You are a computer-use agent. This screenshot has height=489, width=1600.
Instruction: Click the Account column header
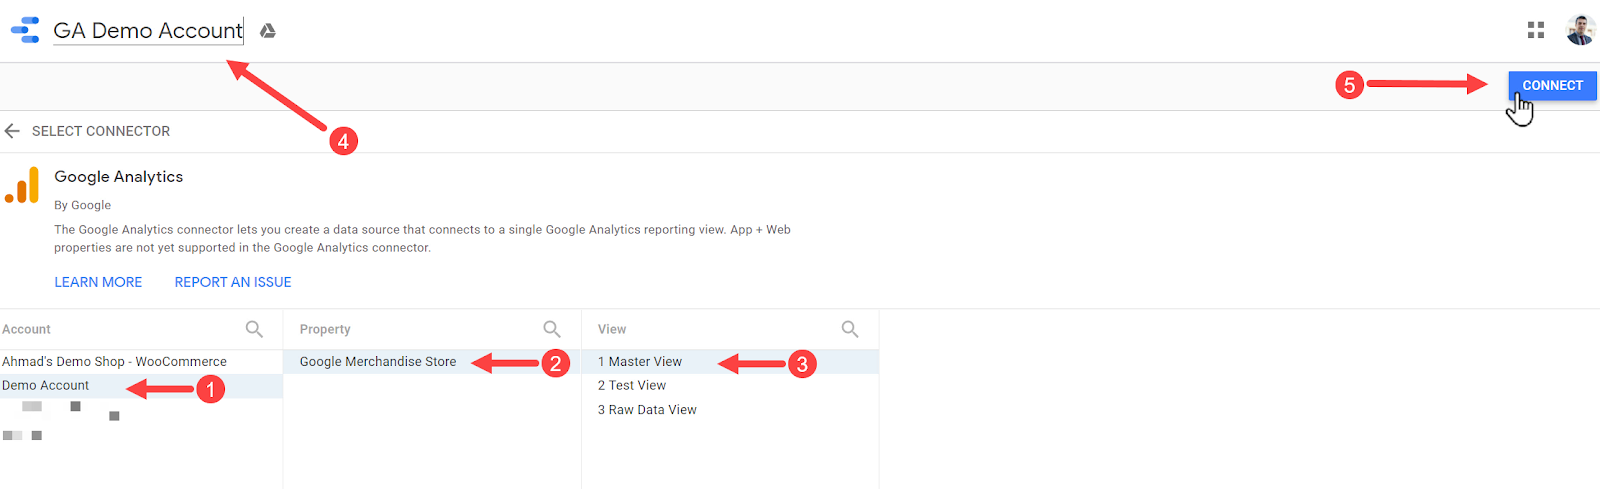pos(26,329)
